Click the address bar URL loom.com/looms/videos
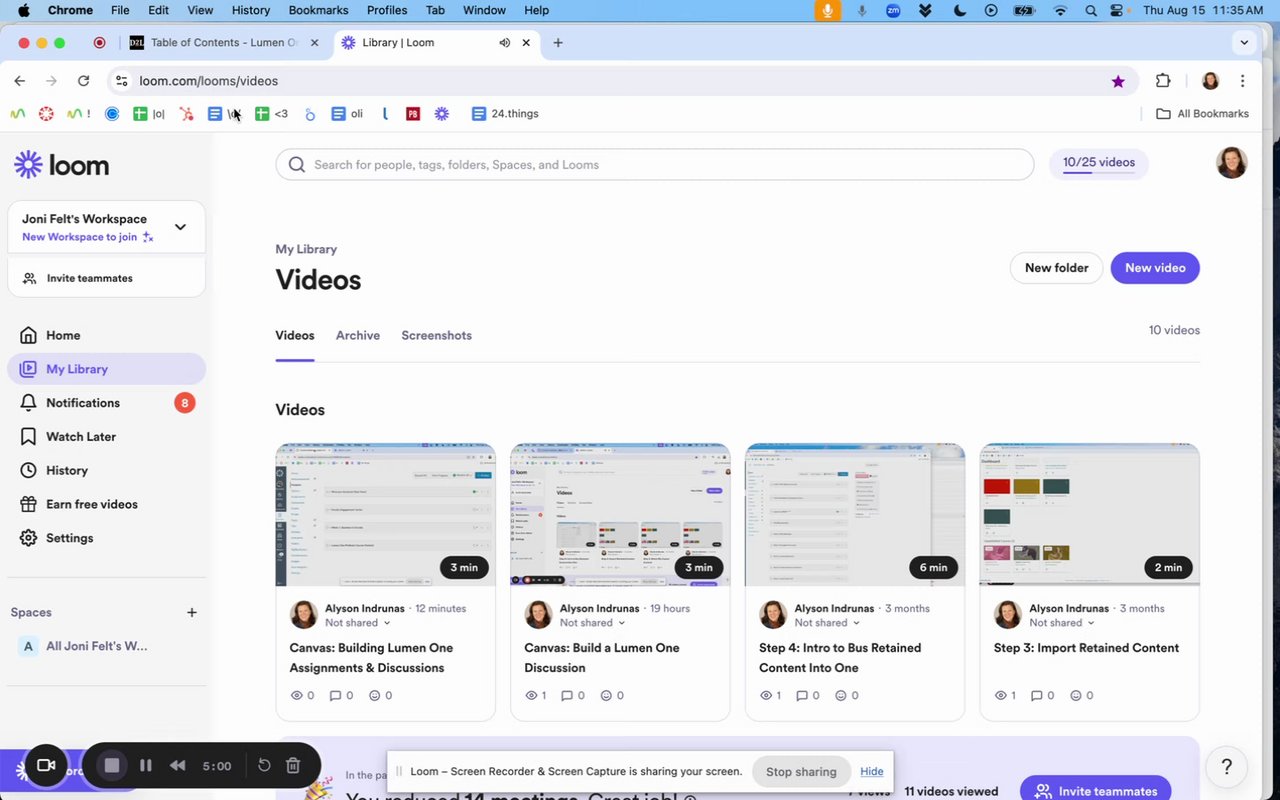This screenshot has width=1280, height=800. (208, 81)
